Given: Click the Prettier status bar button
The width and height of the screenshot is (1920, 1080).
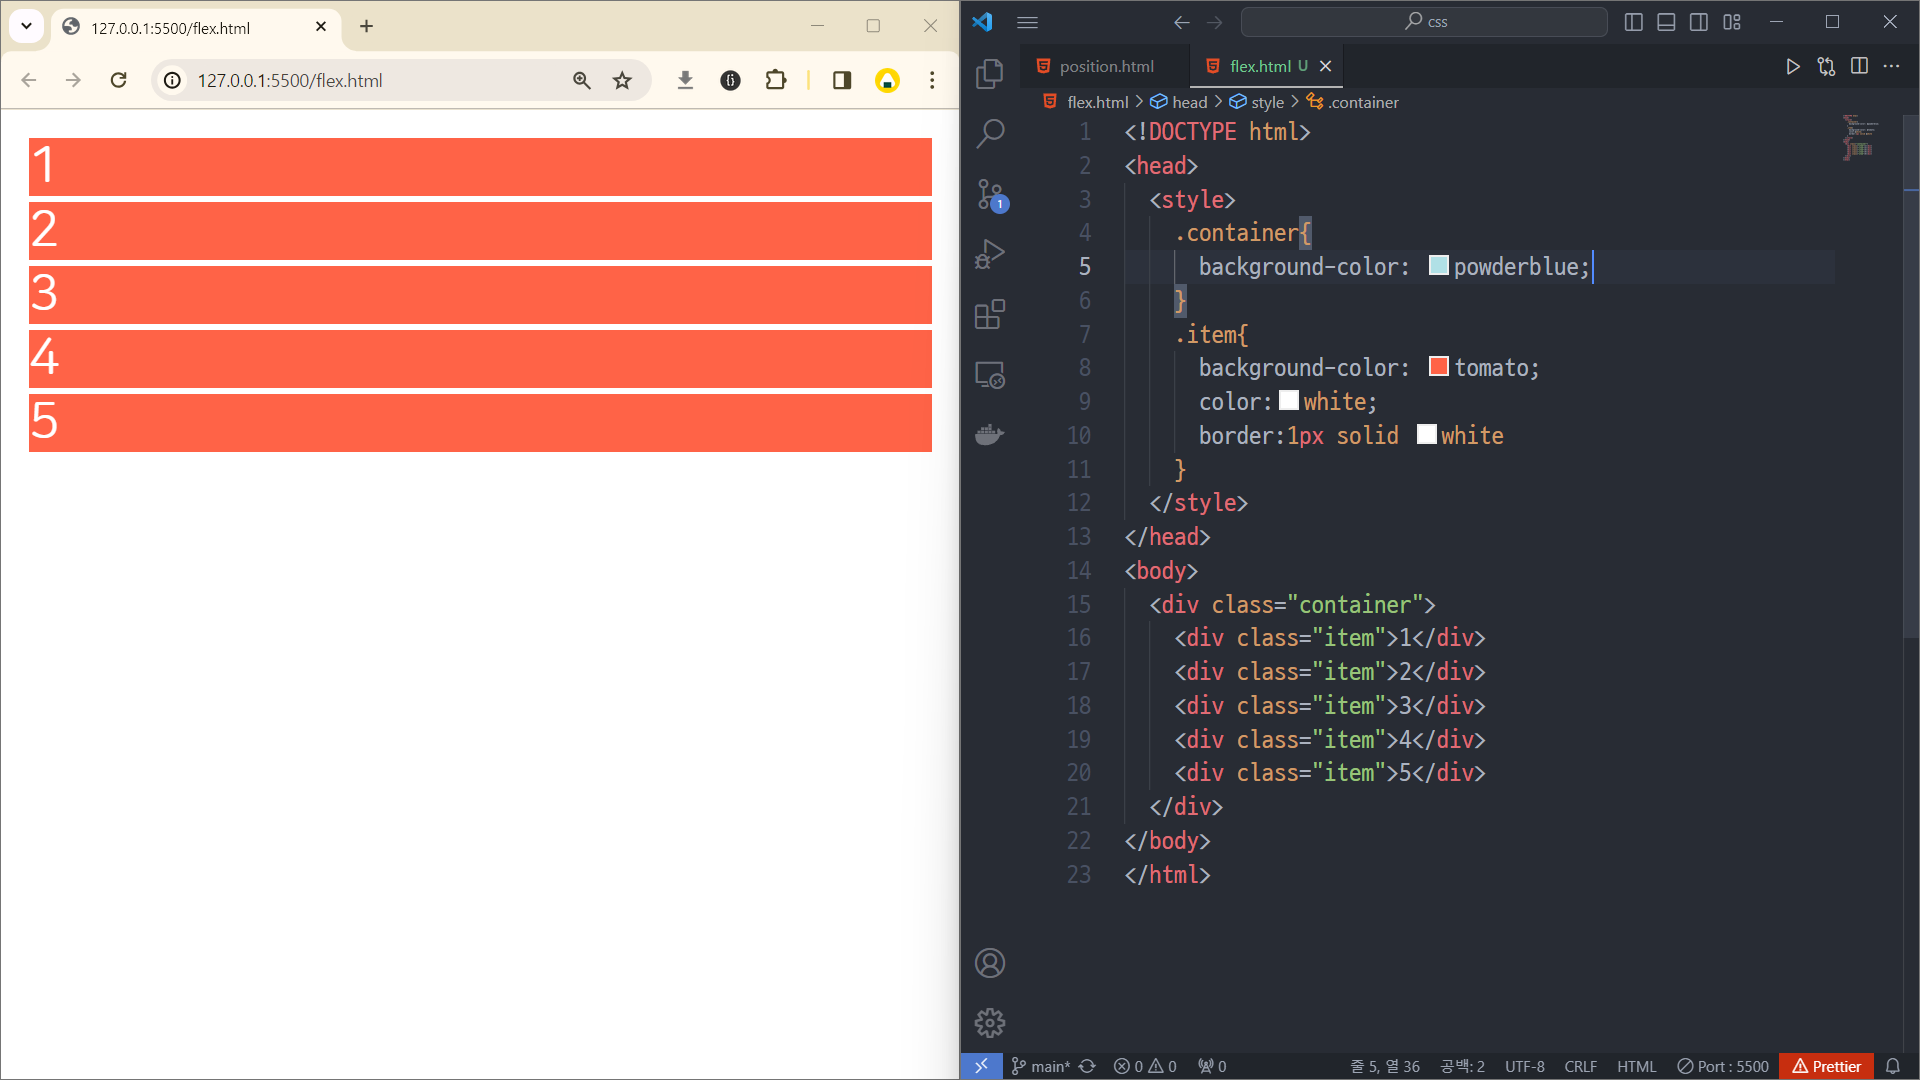Looking at the screenshot, I should (x=1826, y=1066).
